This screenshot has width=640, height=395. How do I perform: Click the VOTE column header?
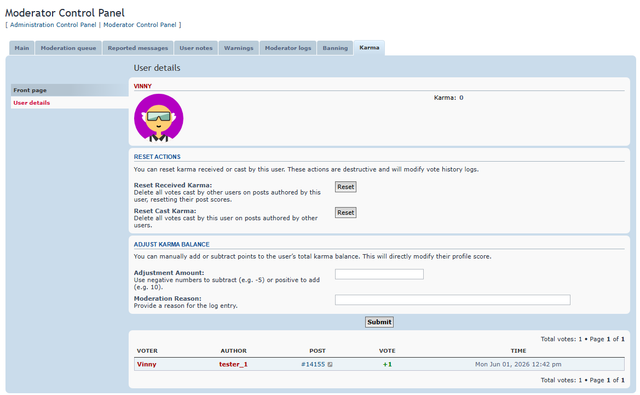pyautogui.click(x=387, y=351)
